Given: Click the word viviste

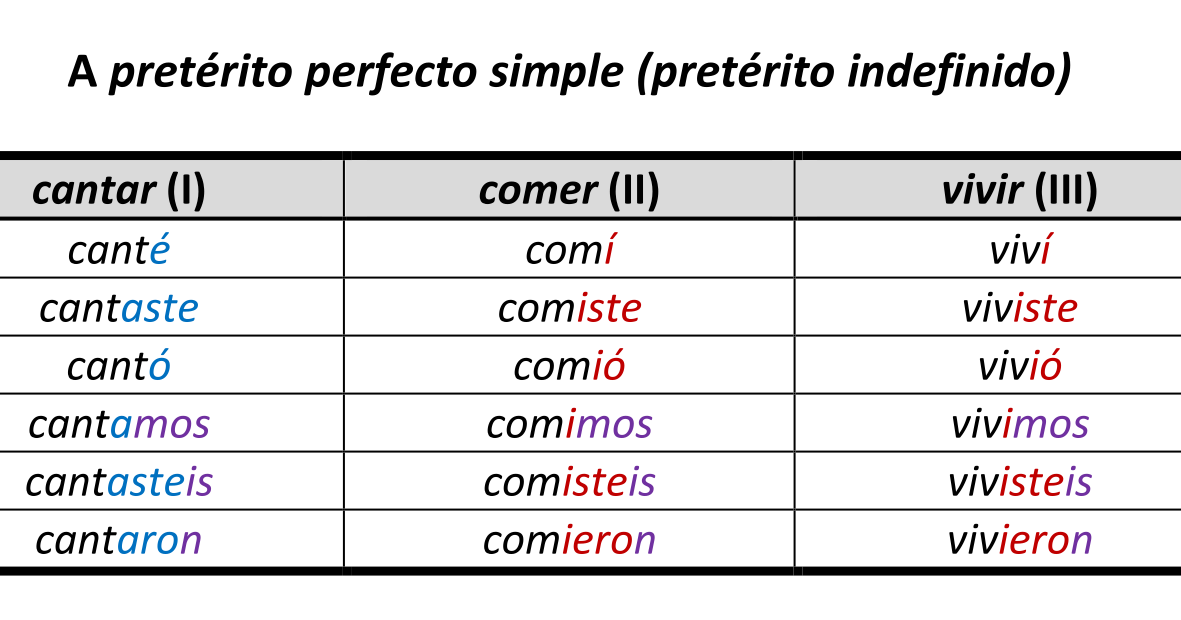Looking at the screenshot, I should [x=1020, y=308].
